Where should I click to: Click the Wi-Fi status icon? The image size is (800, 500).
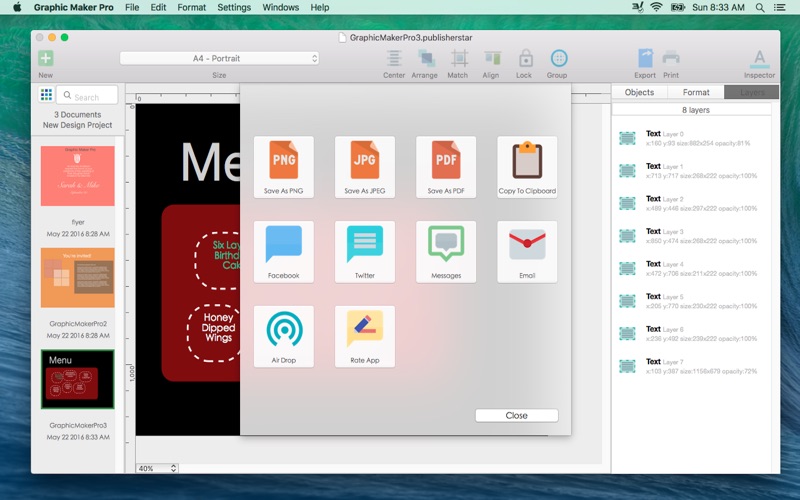pyautogui.click(x=656, y=7)
